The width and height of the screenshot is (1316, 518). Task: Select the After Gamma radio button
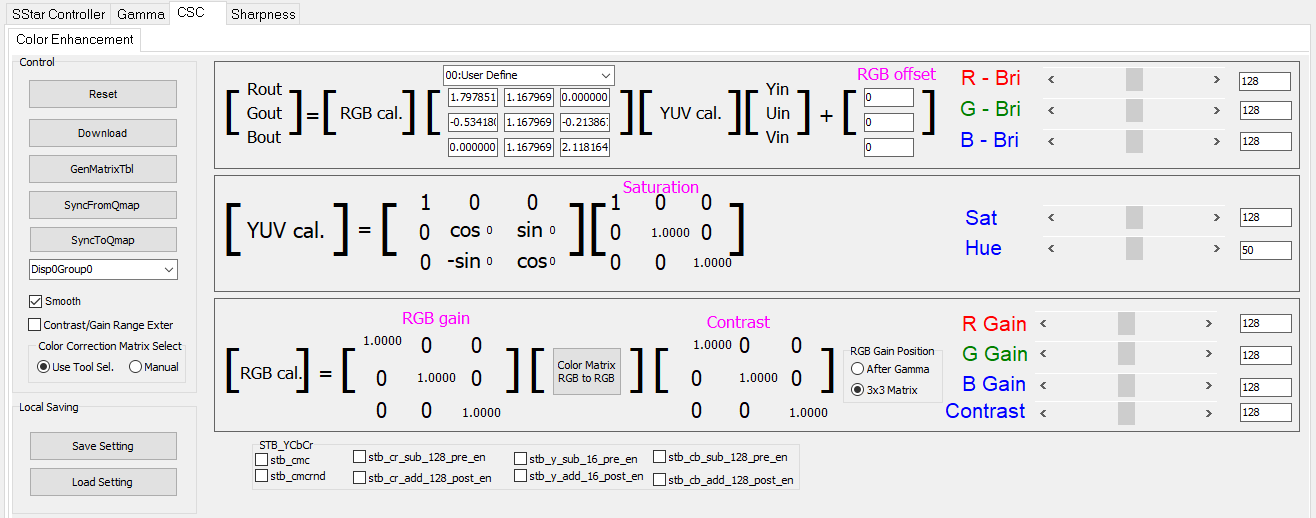[857, 369]
